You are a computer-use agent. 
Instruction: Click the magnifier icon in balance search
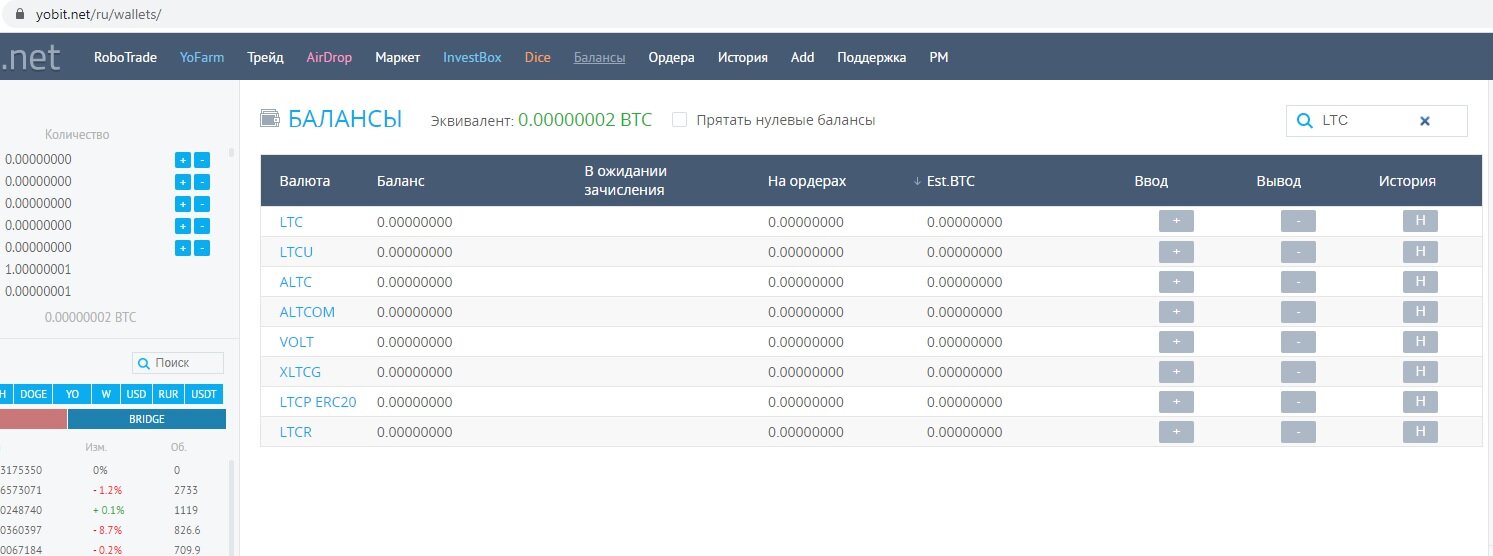[1304, 121]
